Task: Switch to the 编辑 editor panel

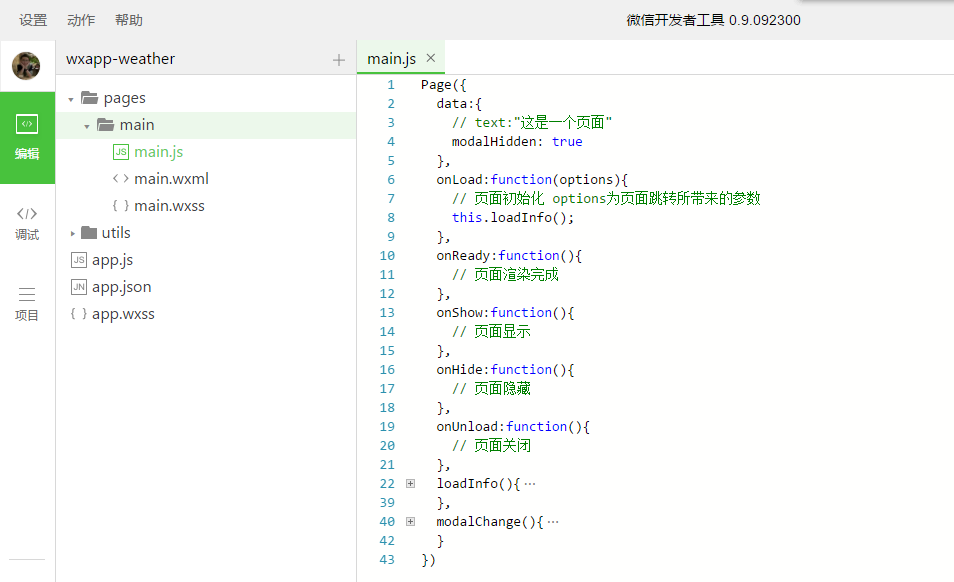Action: (27, 138)
